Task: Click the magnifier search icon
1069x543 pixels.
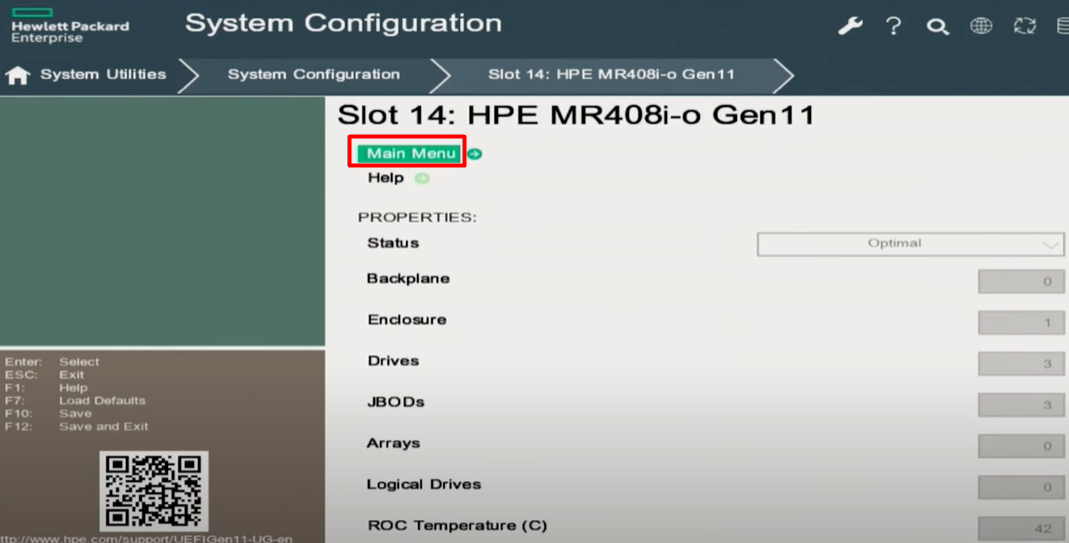Action: click(x=937, y=27)
